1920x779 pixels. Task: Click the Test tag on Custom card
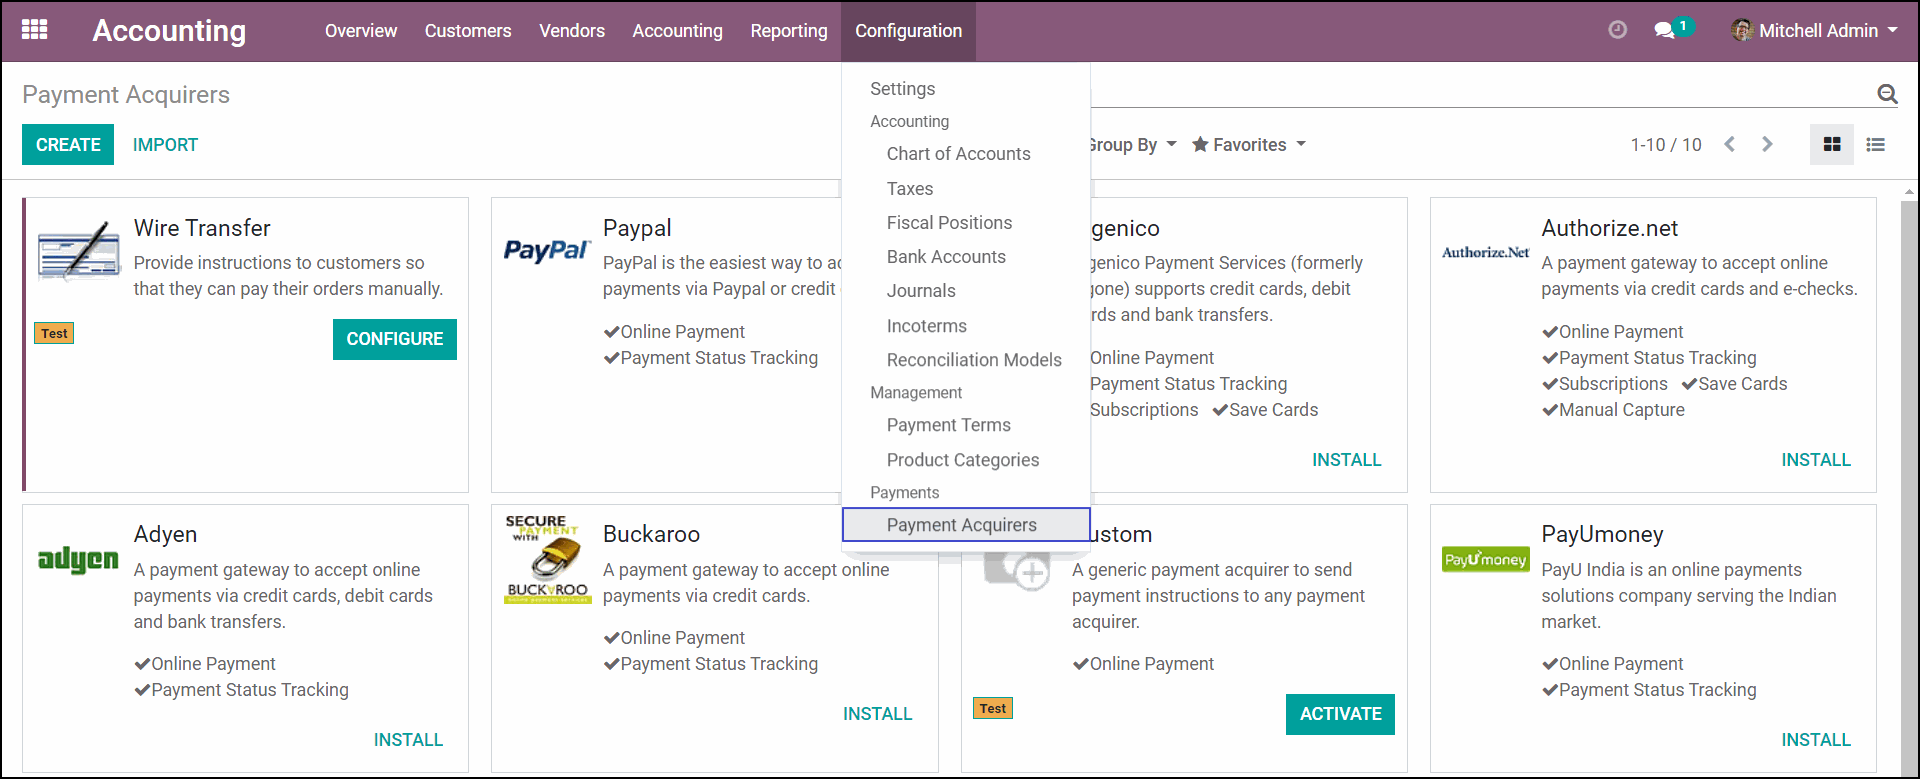click(993, 709)
